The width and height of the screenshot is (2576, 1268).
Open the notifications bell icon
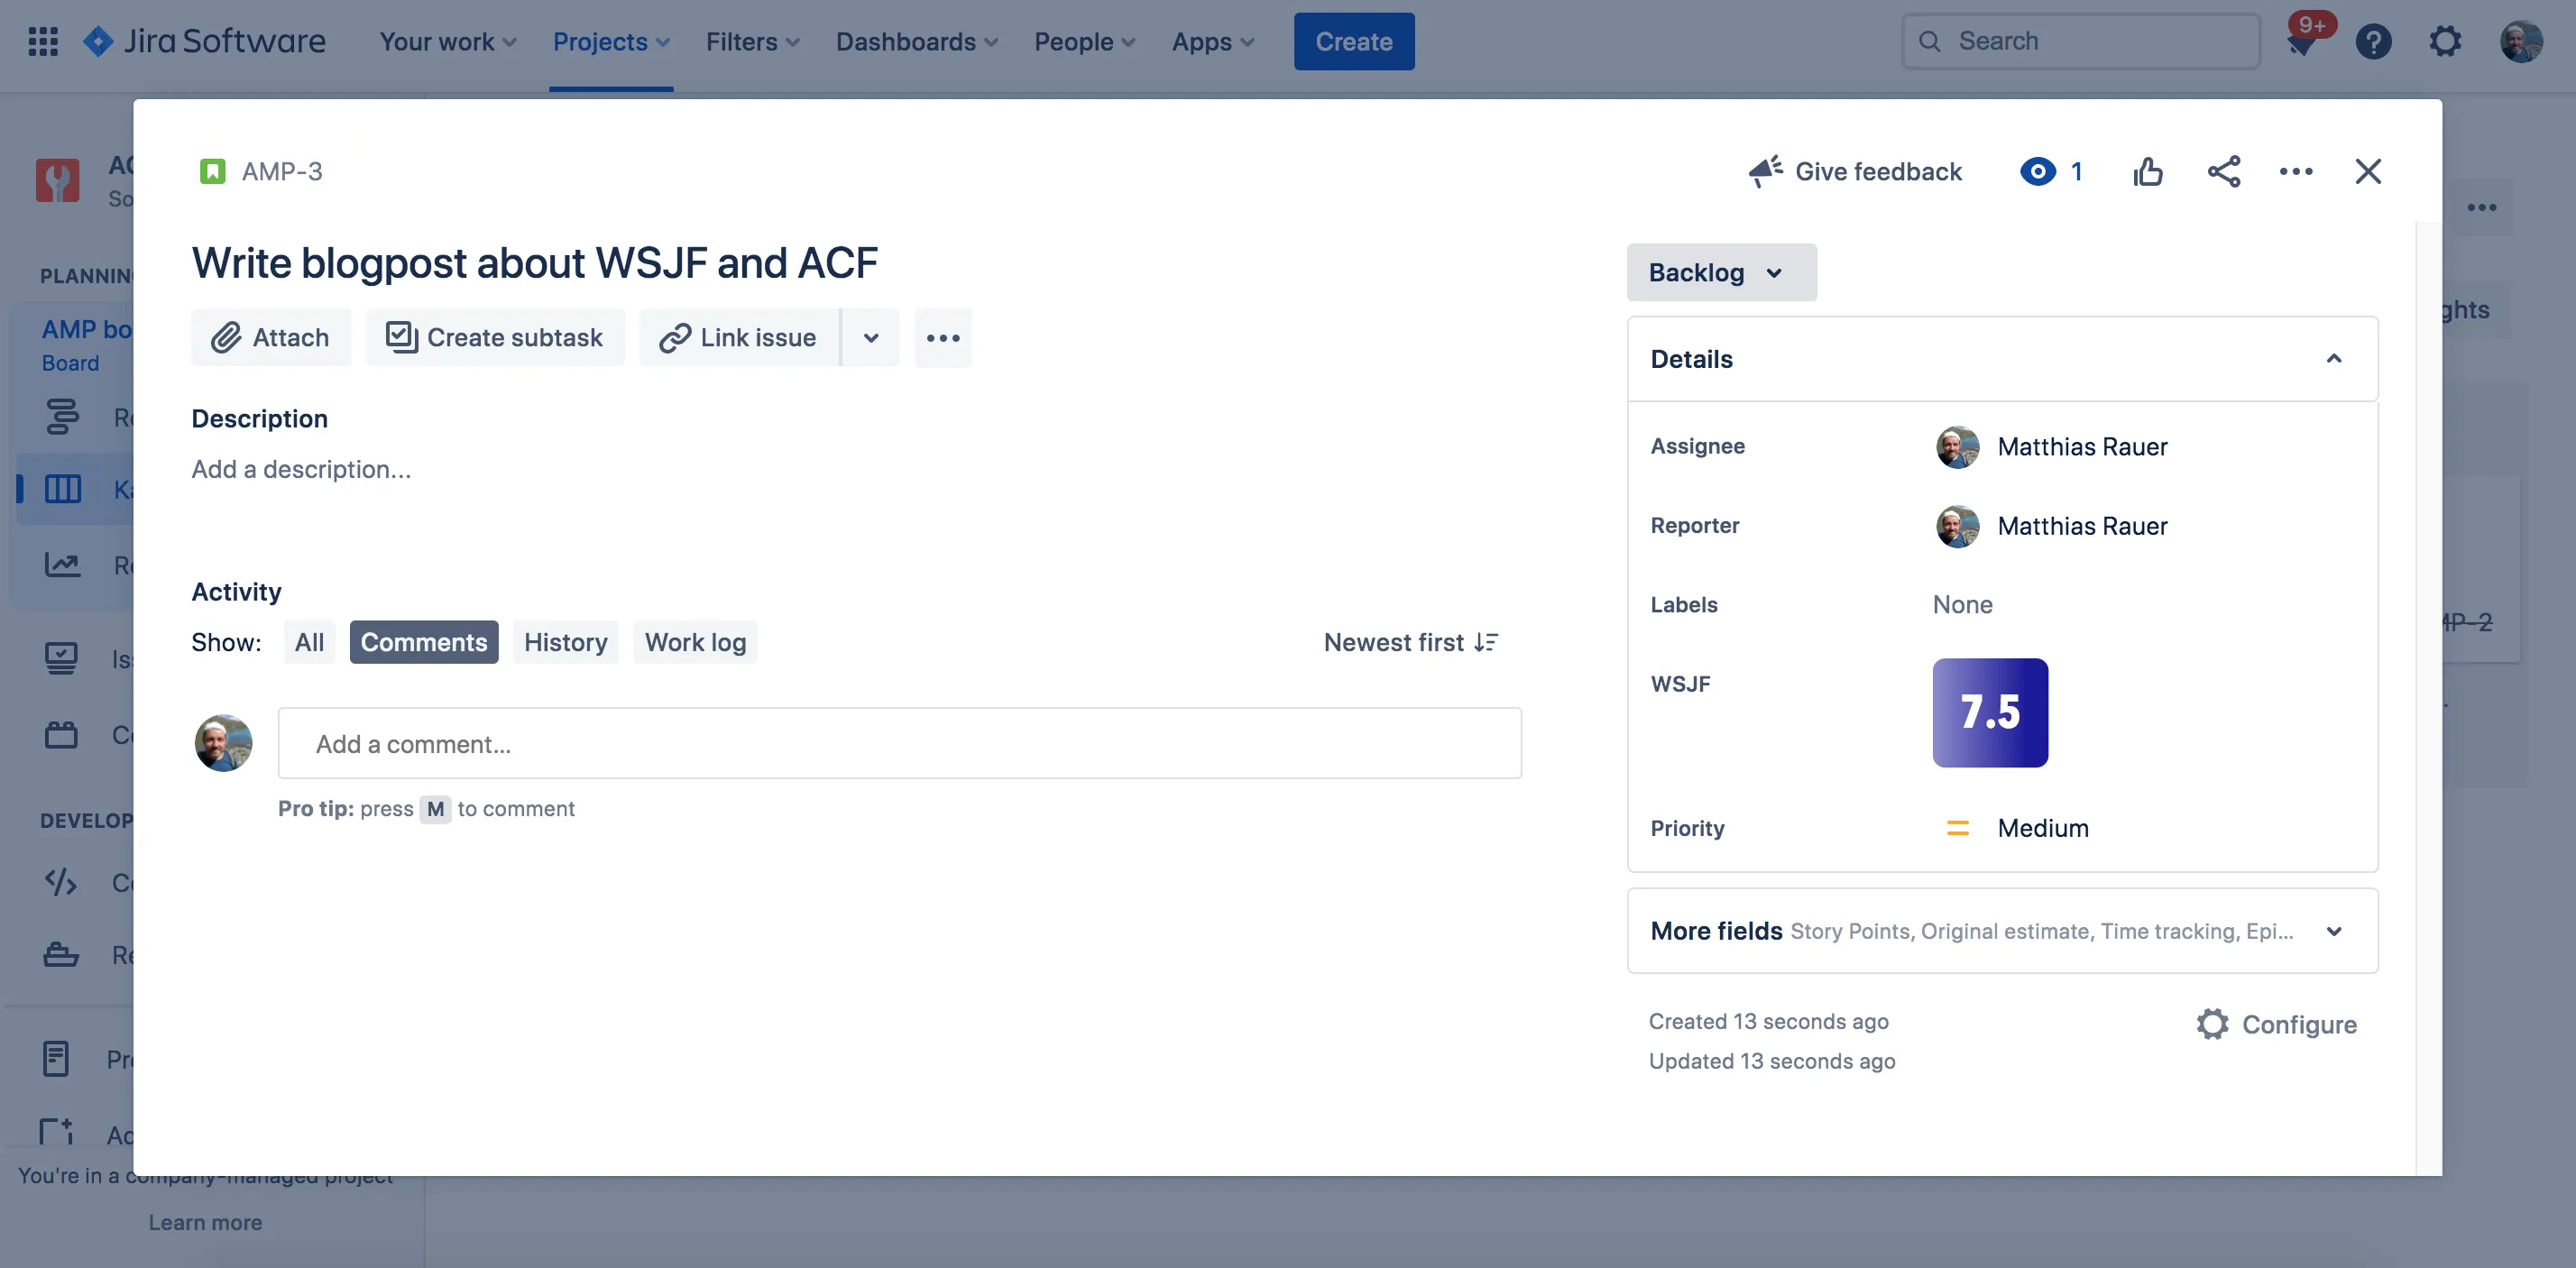[x=2303, y=41]
